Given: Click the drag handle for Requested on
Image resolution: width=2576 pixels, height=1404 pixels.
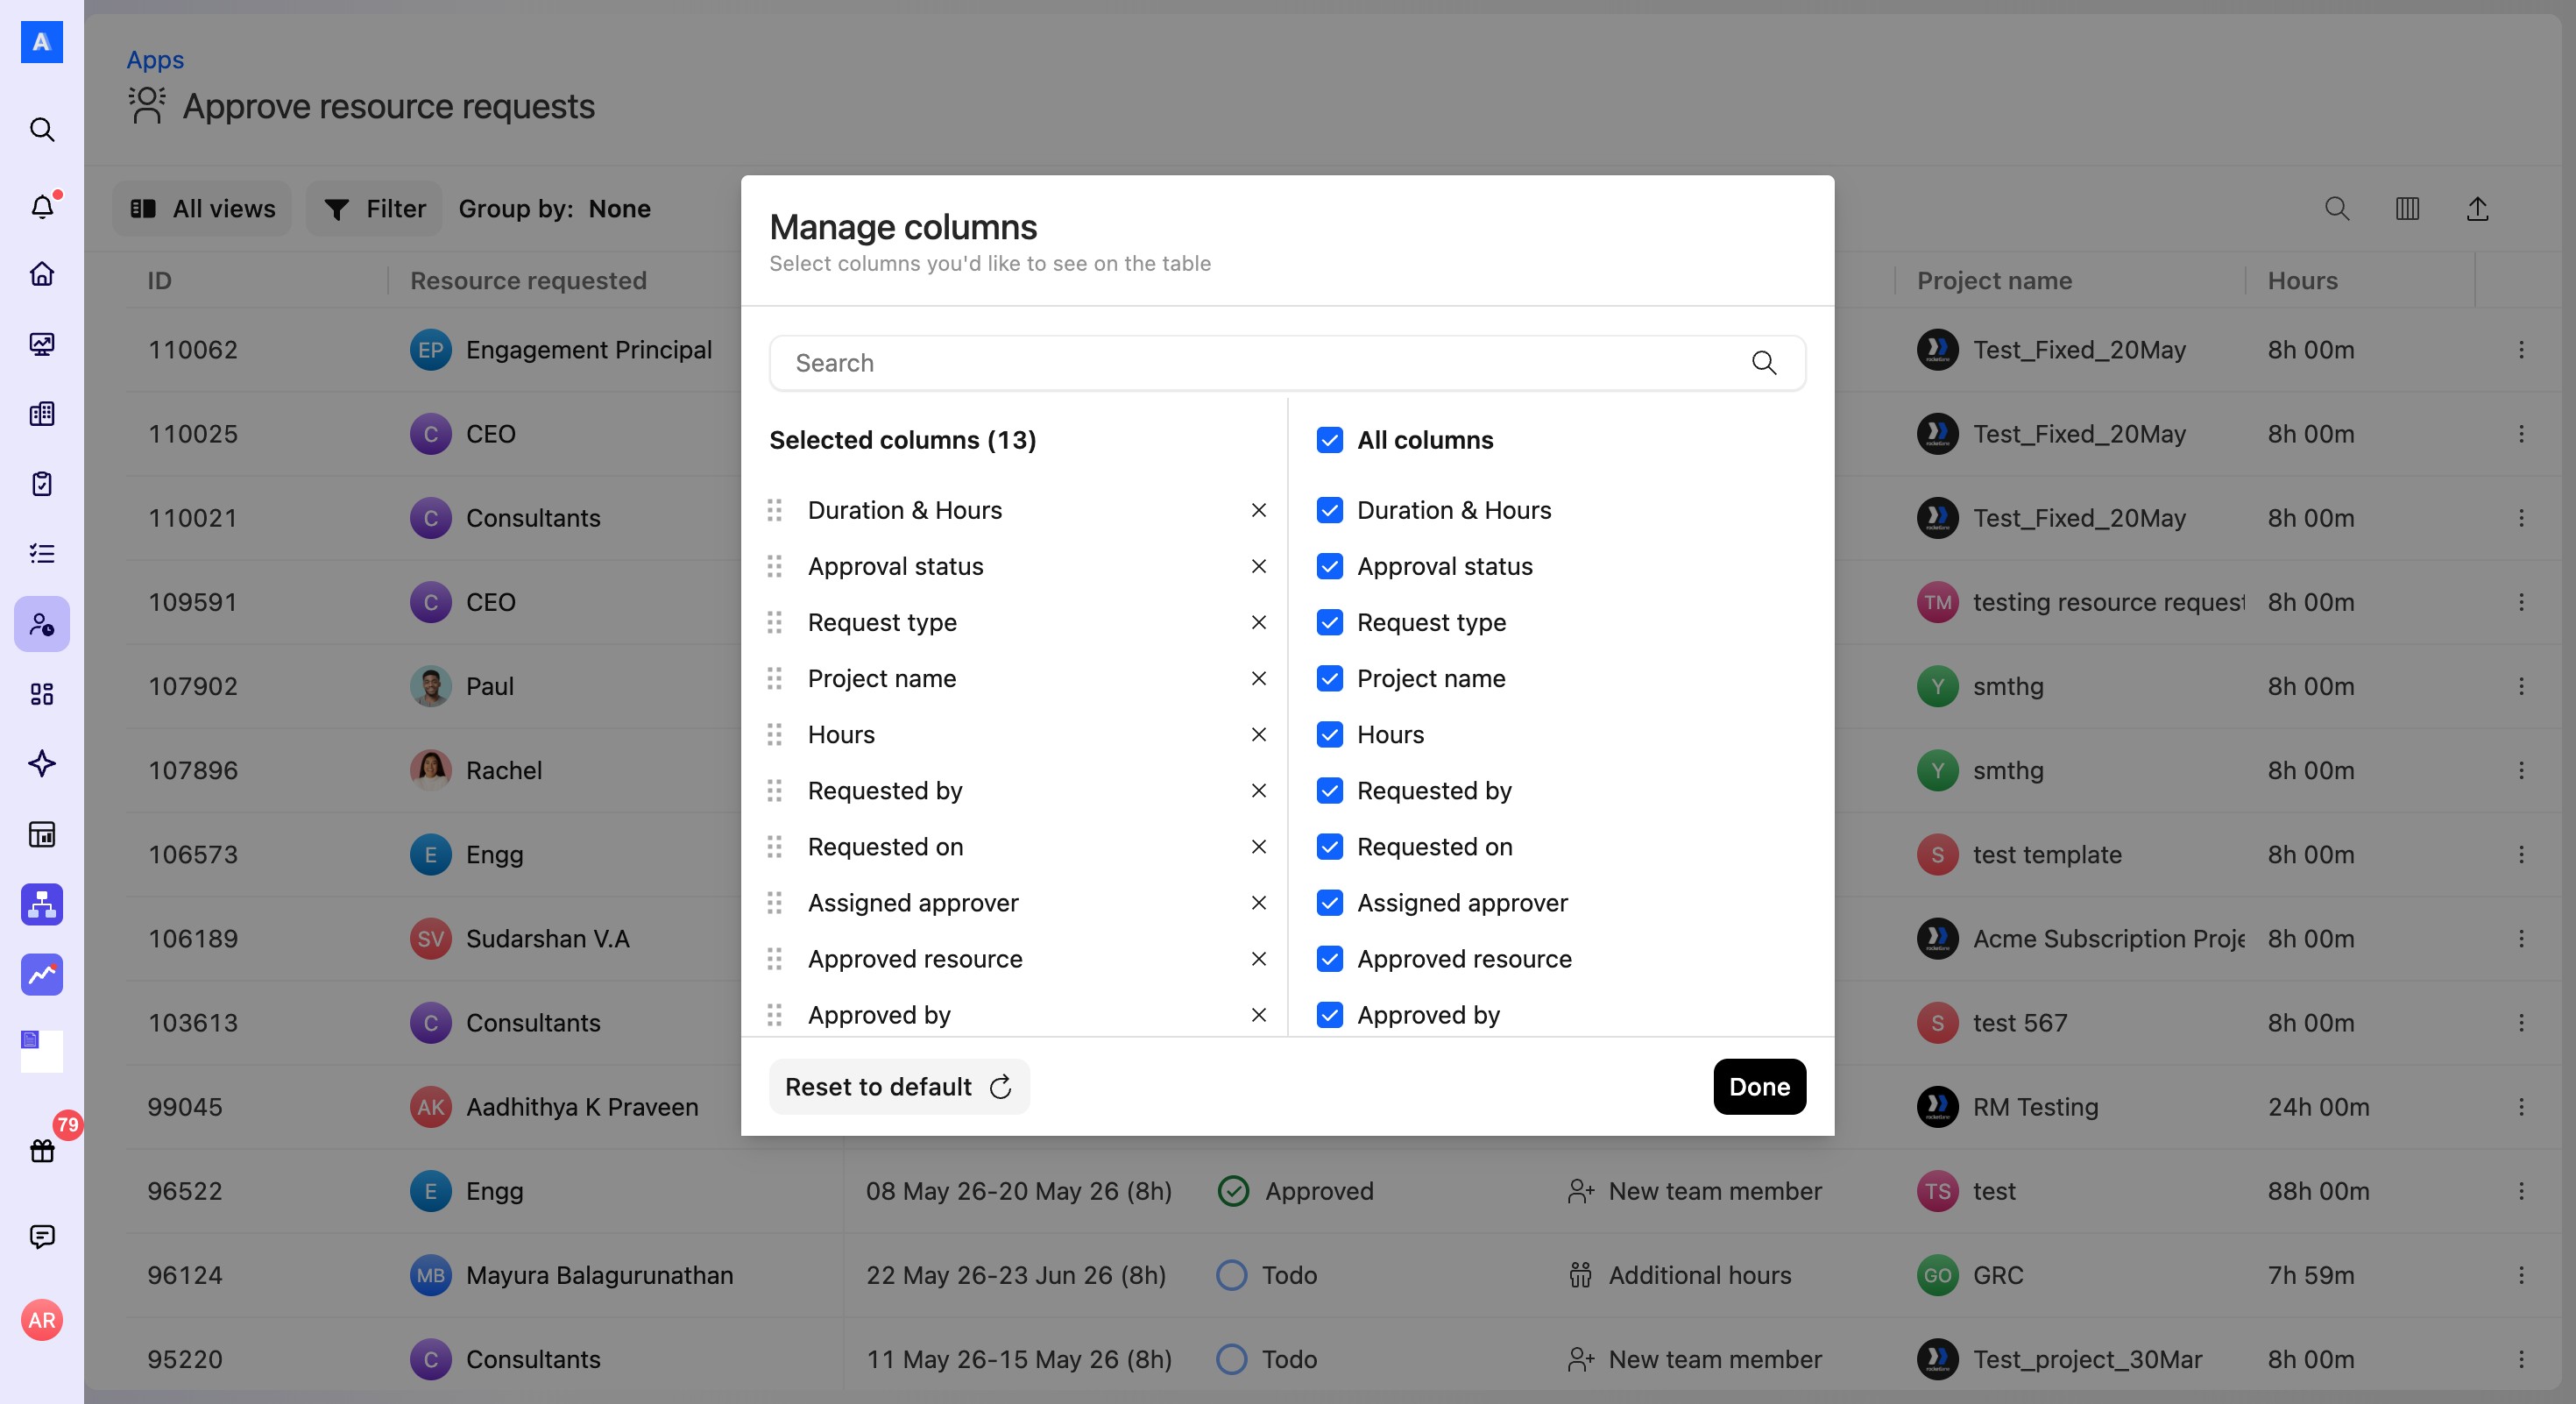Looking at the screenshot, I should [x=774, y=847].
